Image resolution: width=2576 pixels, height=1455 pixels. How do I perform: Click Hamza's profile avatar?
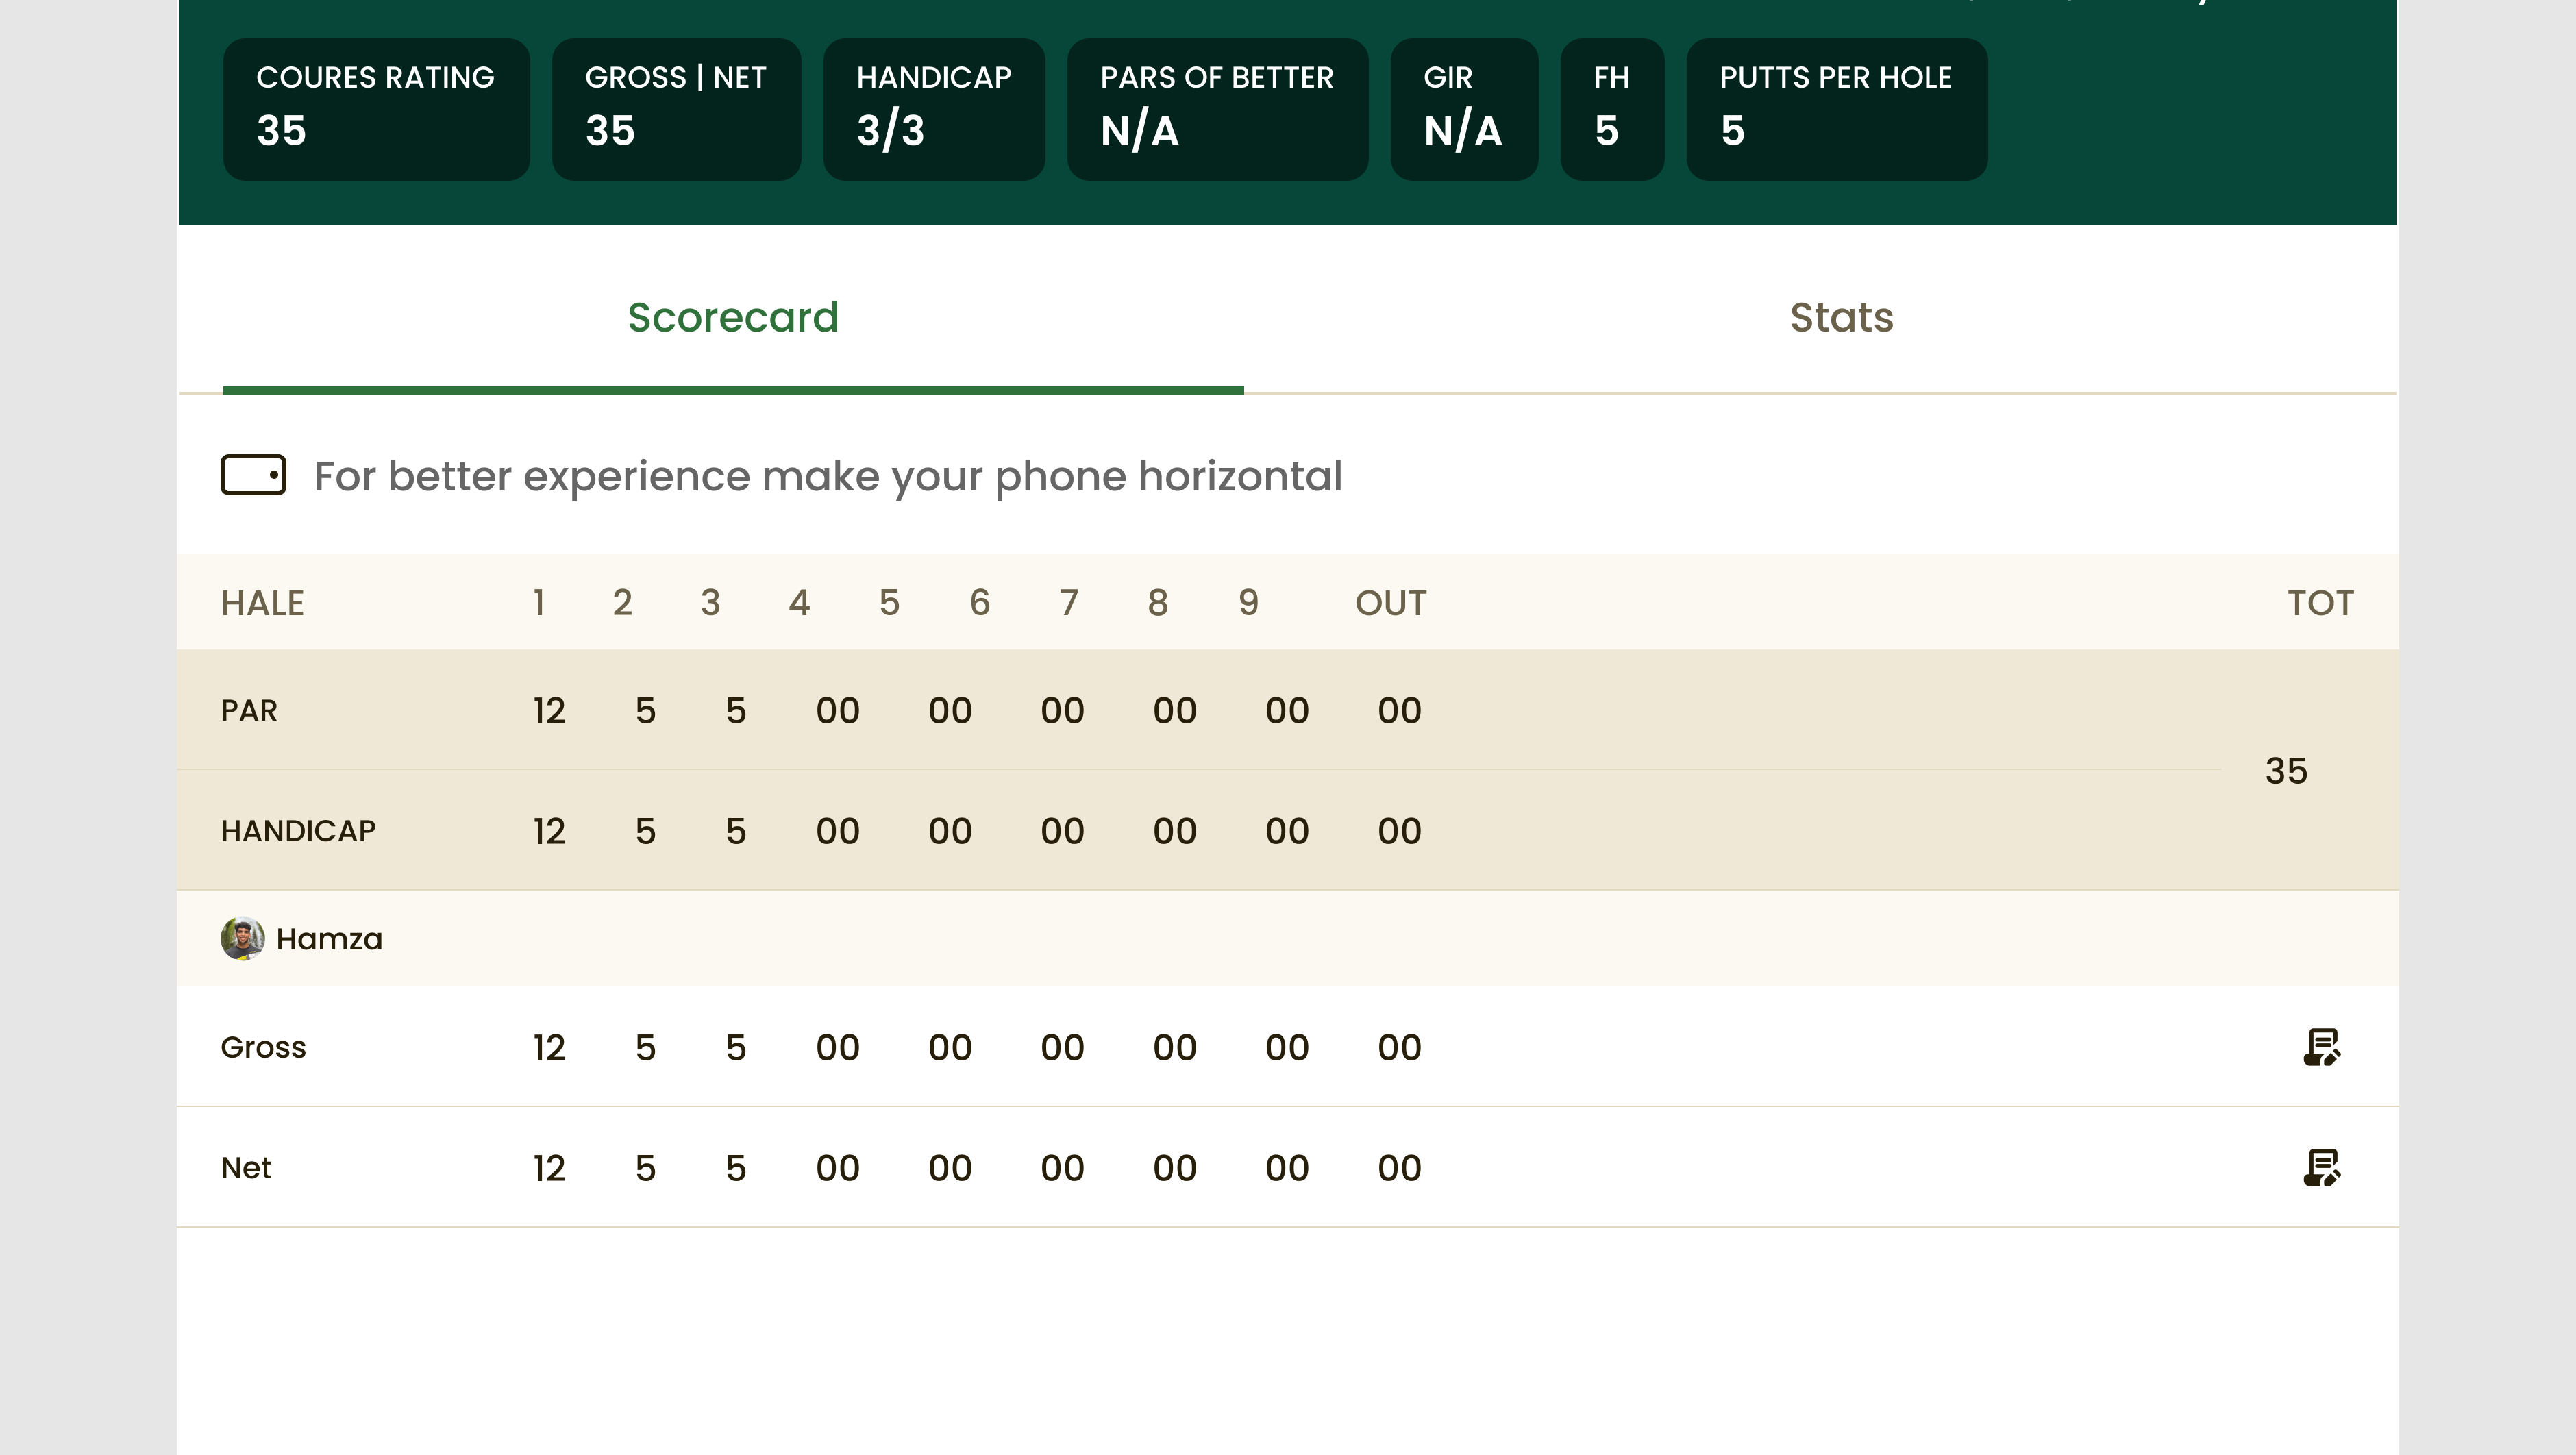tap(242, 939)
